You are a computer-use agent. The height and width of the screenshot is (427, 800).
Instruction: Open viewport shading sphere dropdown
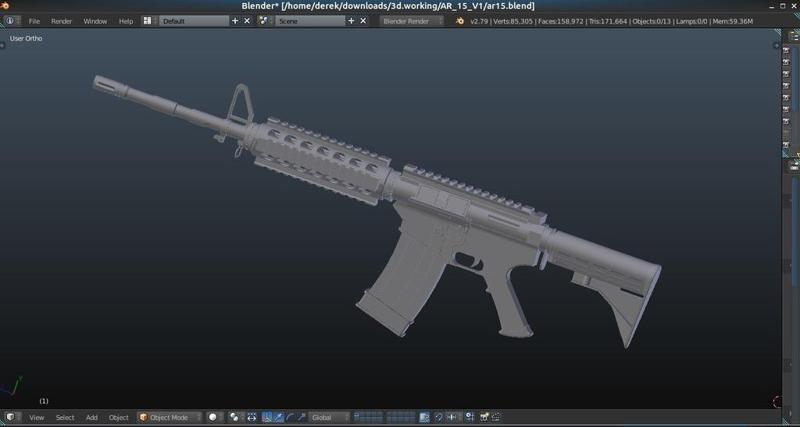point(215,417)
